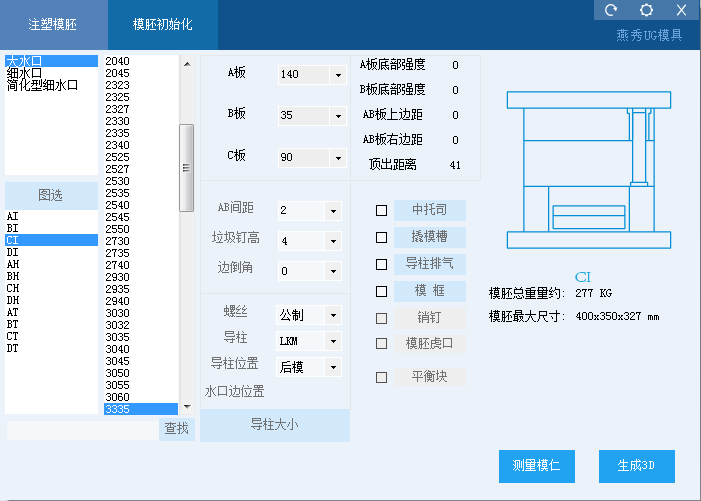701x501 pixels.
Task: Toggle the 平衡块 checkbox
Action: 381,377
